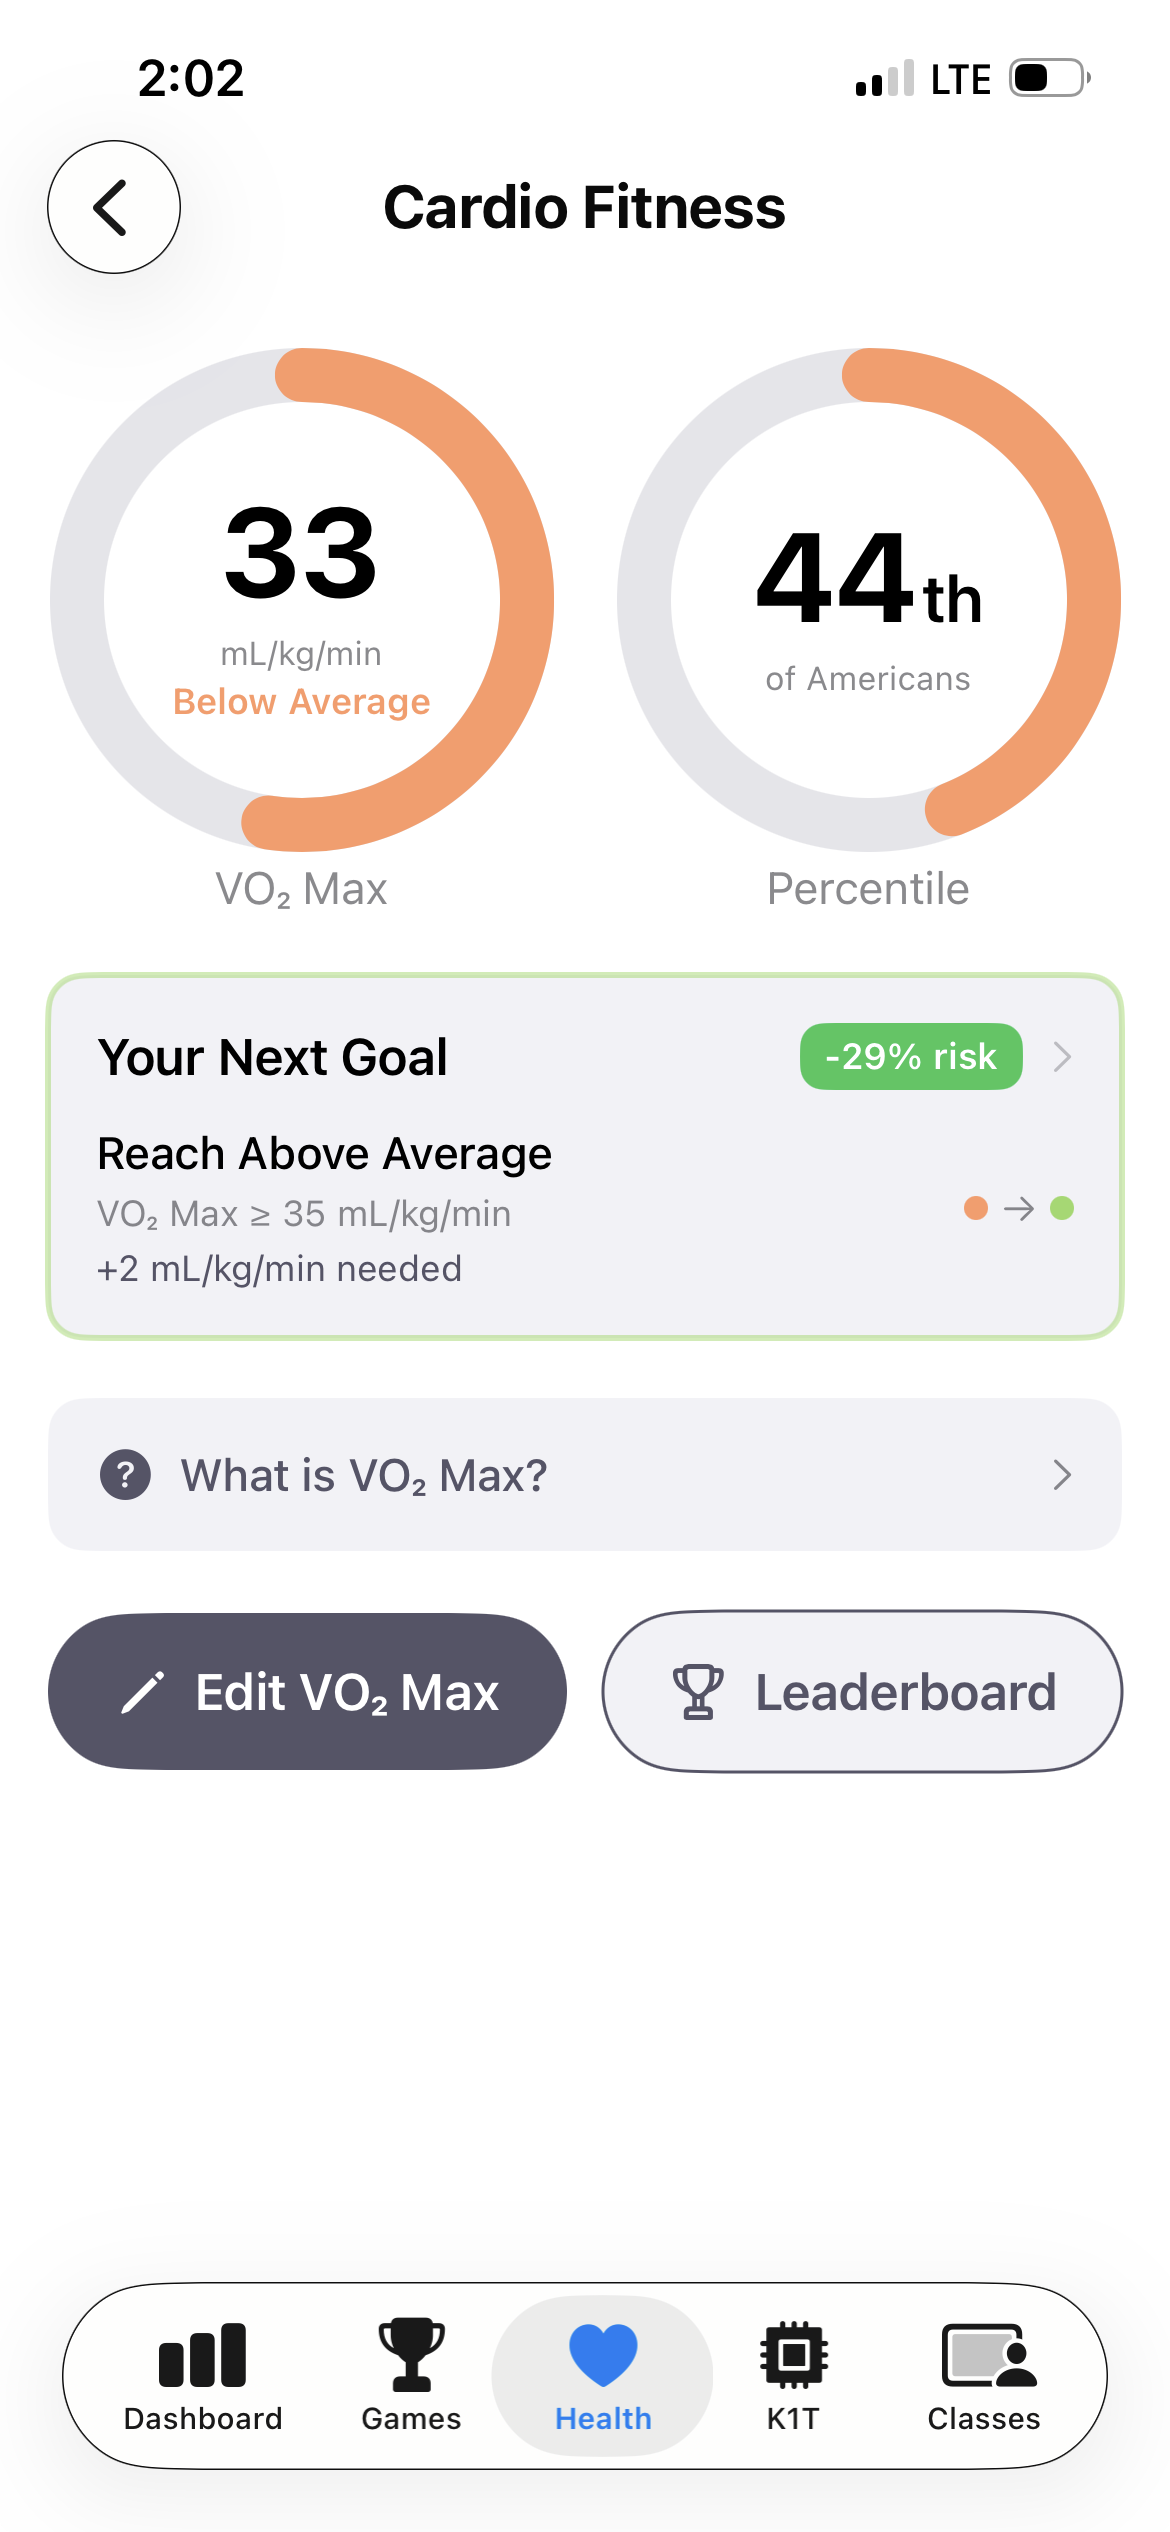Screen dimensions: 1170x2532
Task: Tap the green -29% risk badge
Action: tap(910, 1056)
